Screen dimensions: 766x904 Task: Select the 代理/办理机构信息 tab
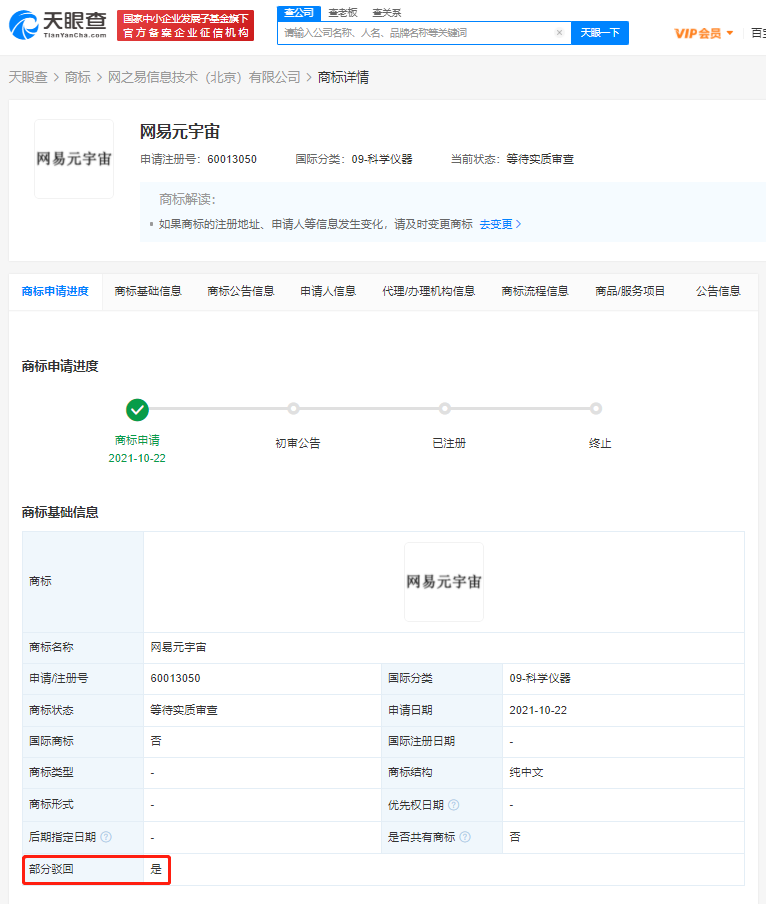pyautogui.click(x=428, y=292)
